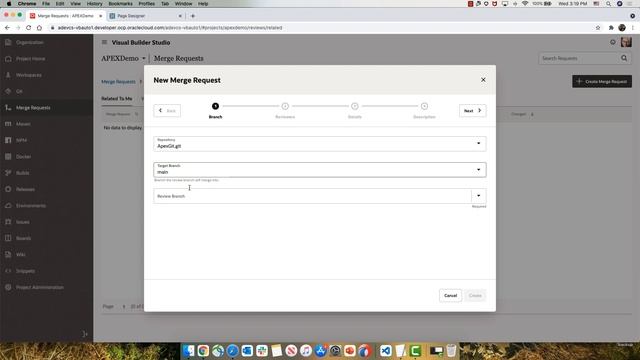This screenshot has width=640, height=360.
Task: Select the Details wizard step
Action: 355,110
